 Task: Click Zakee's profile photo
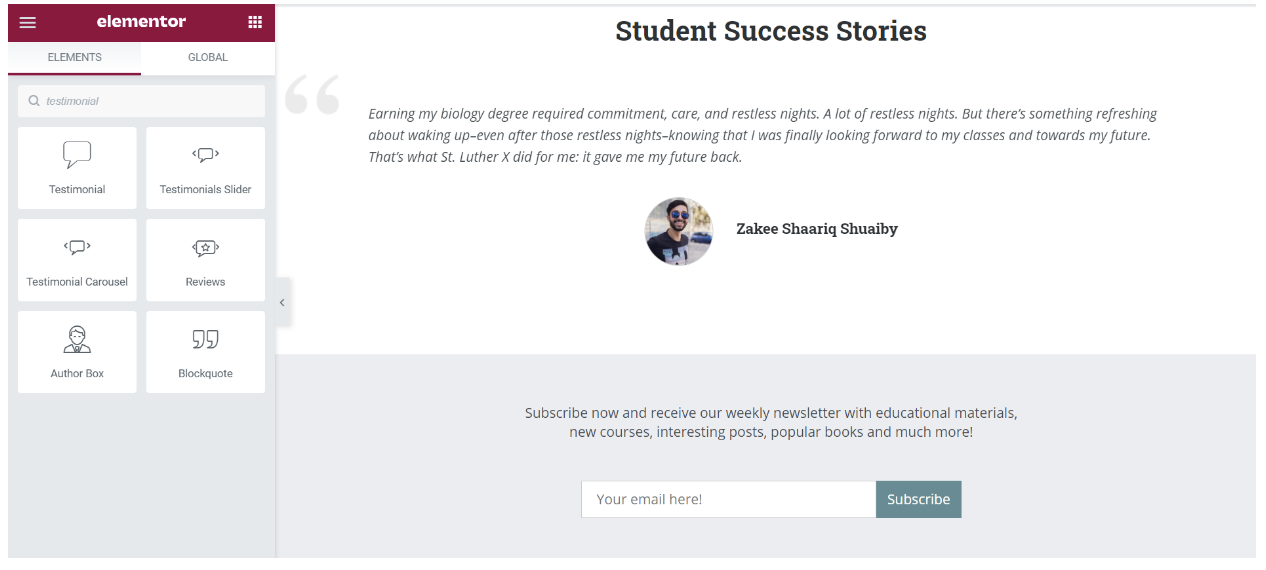679,231
